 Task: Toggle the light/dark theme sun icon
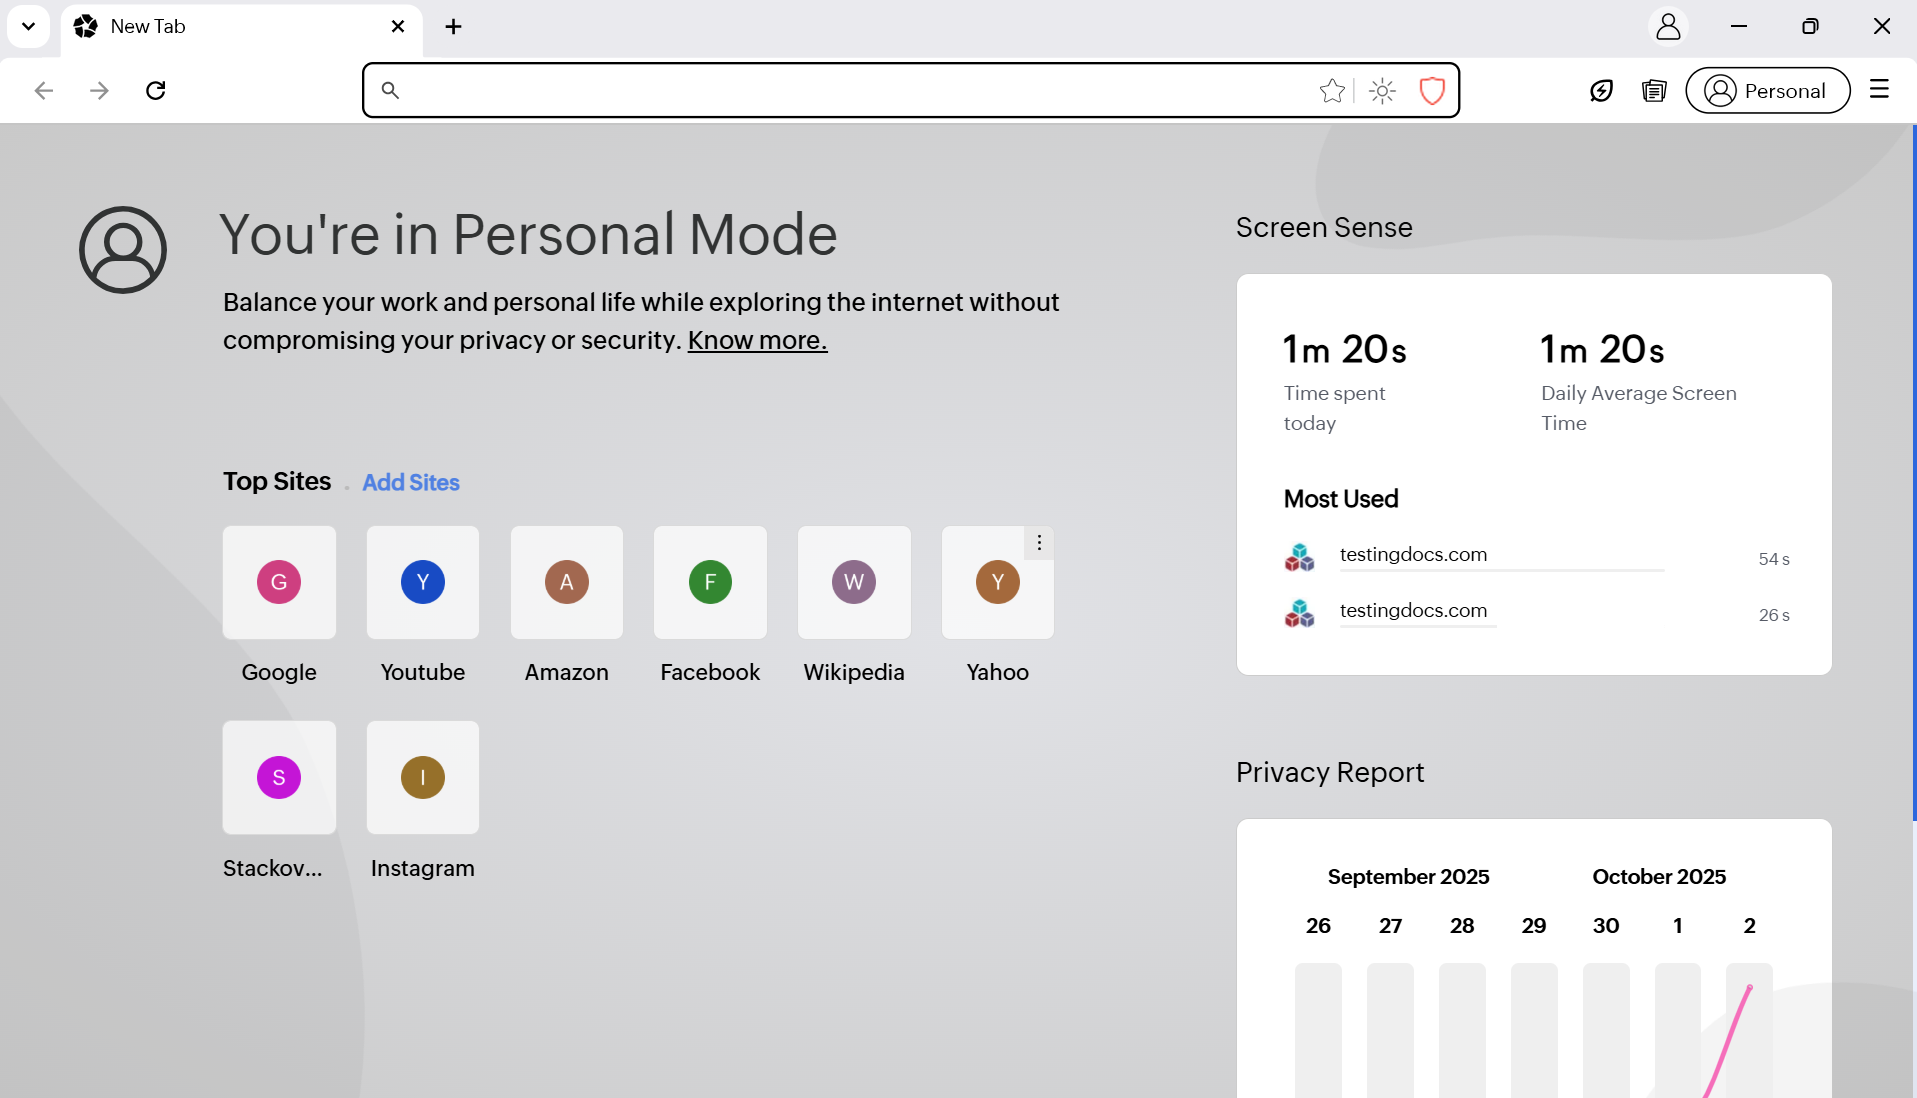click(x=1382, y=91)
